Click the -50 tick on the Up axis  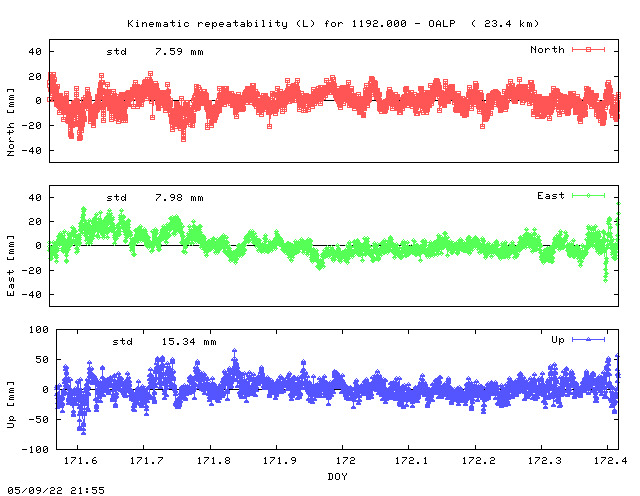pyautogui.click(x=38, y=420)
